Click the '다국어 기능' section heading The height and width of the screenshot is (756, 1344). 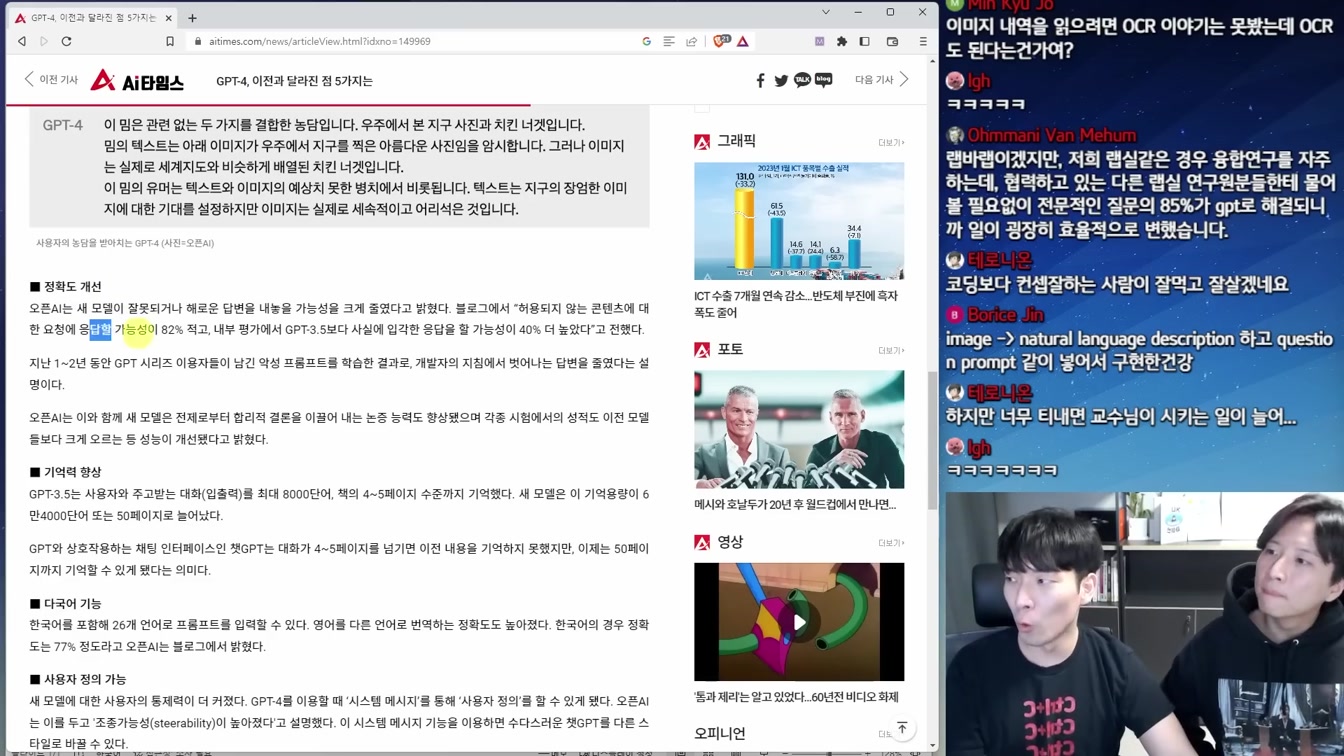point(66,604)
